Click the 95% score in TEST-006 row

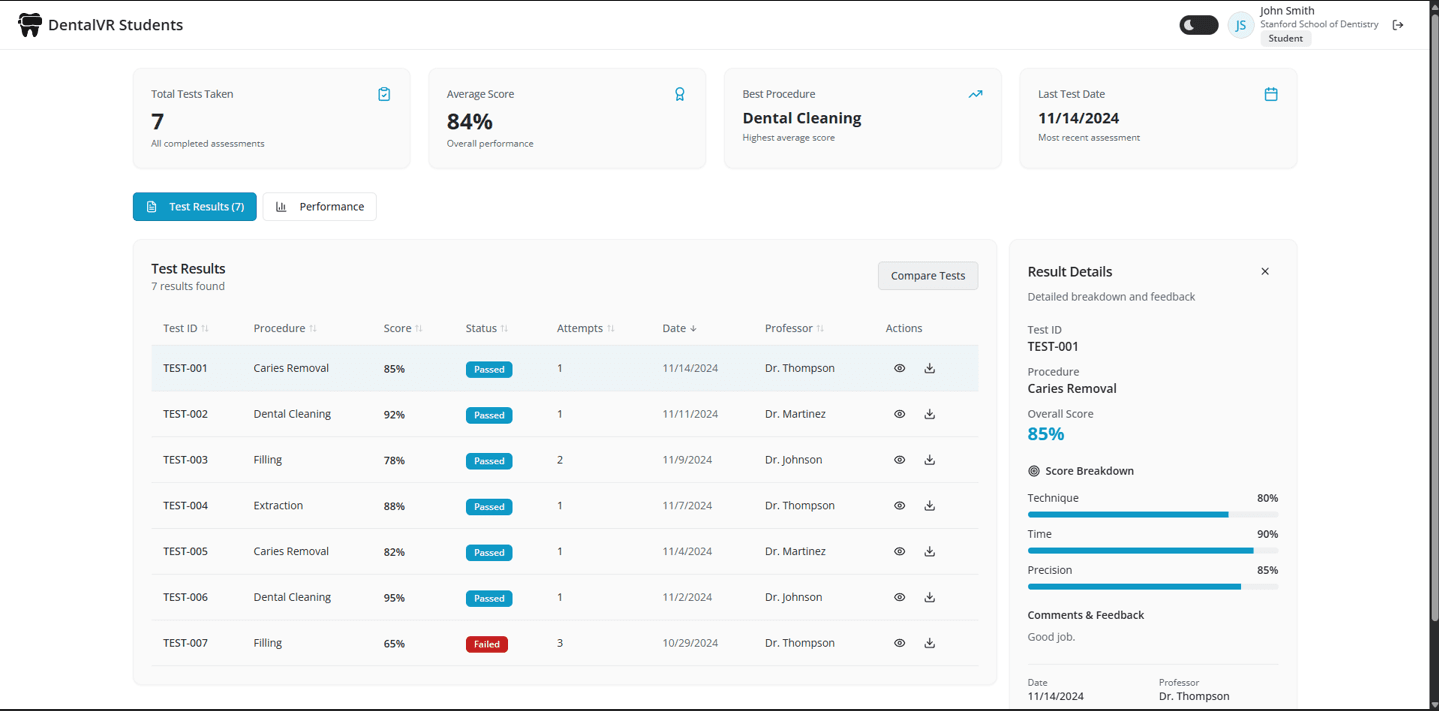pyautogui.click(x=394, y=598)
